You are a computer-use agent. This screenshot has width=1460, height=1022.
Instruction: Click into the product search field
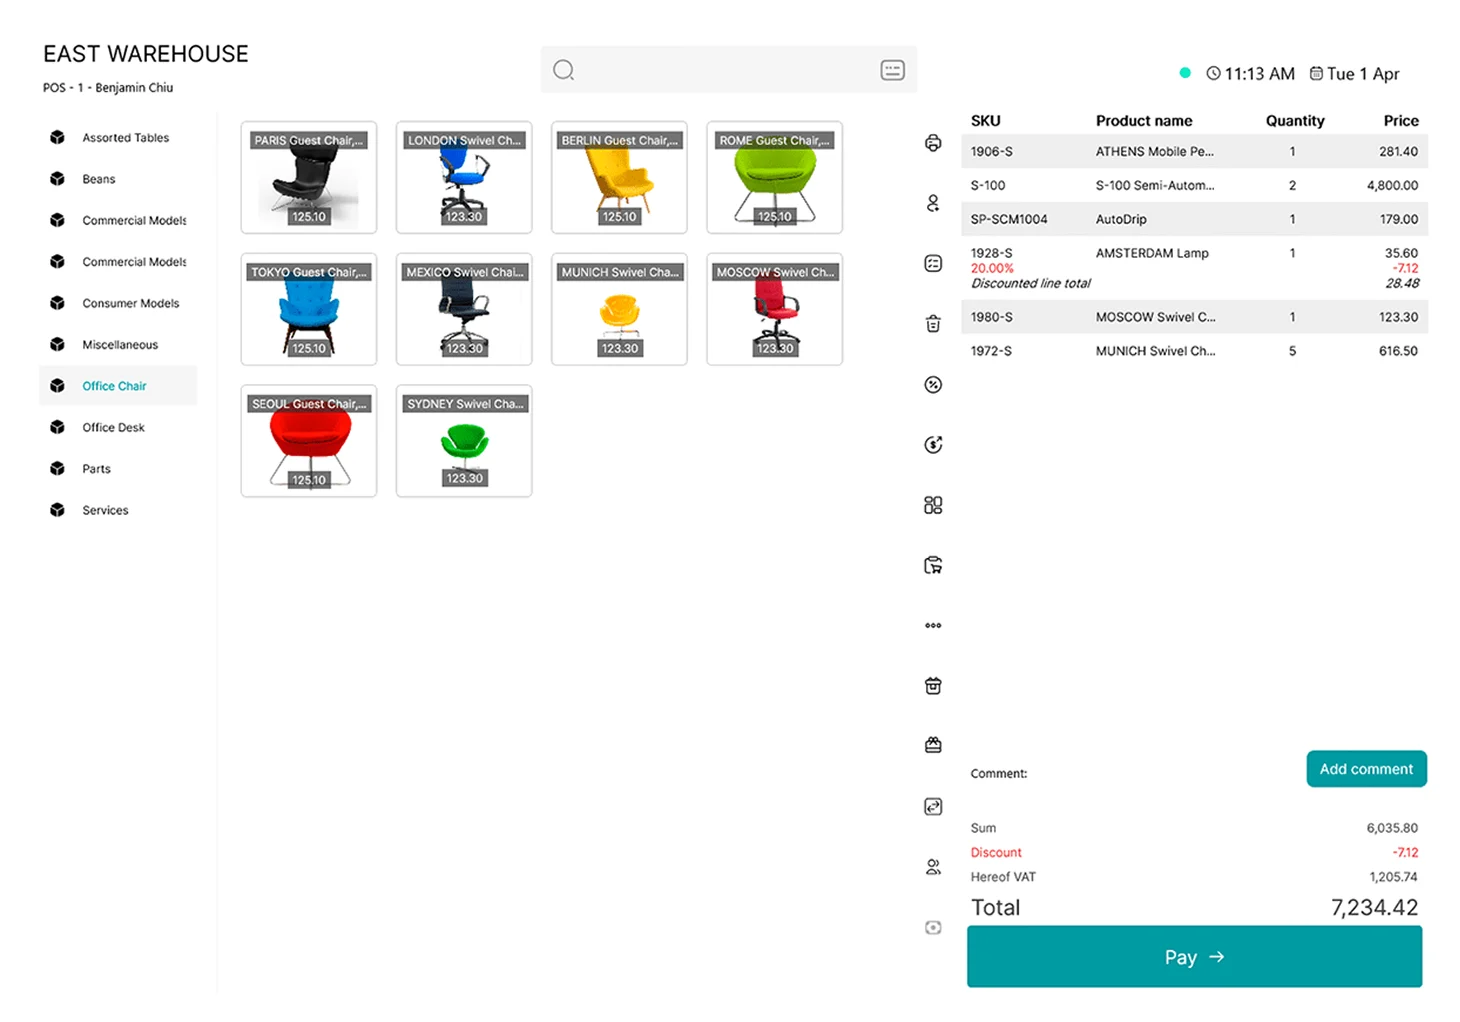tap(727, 69)
